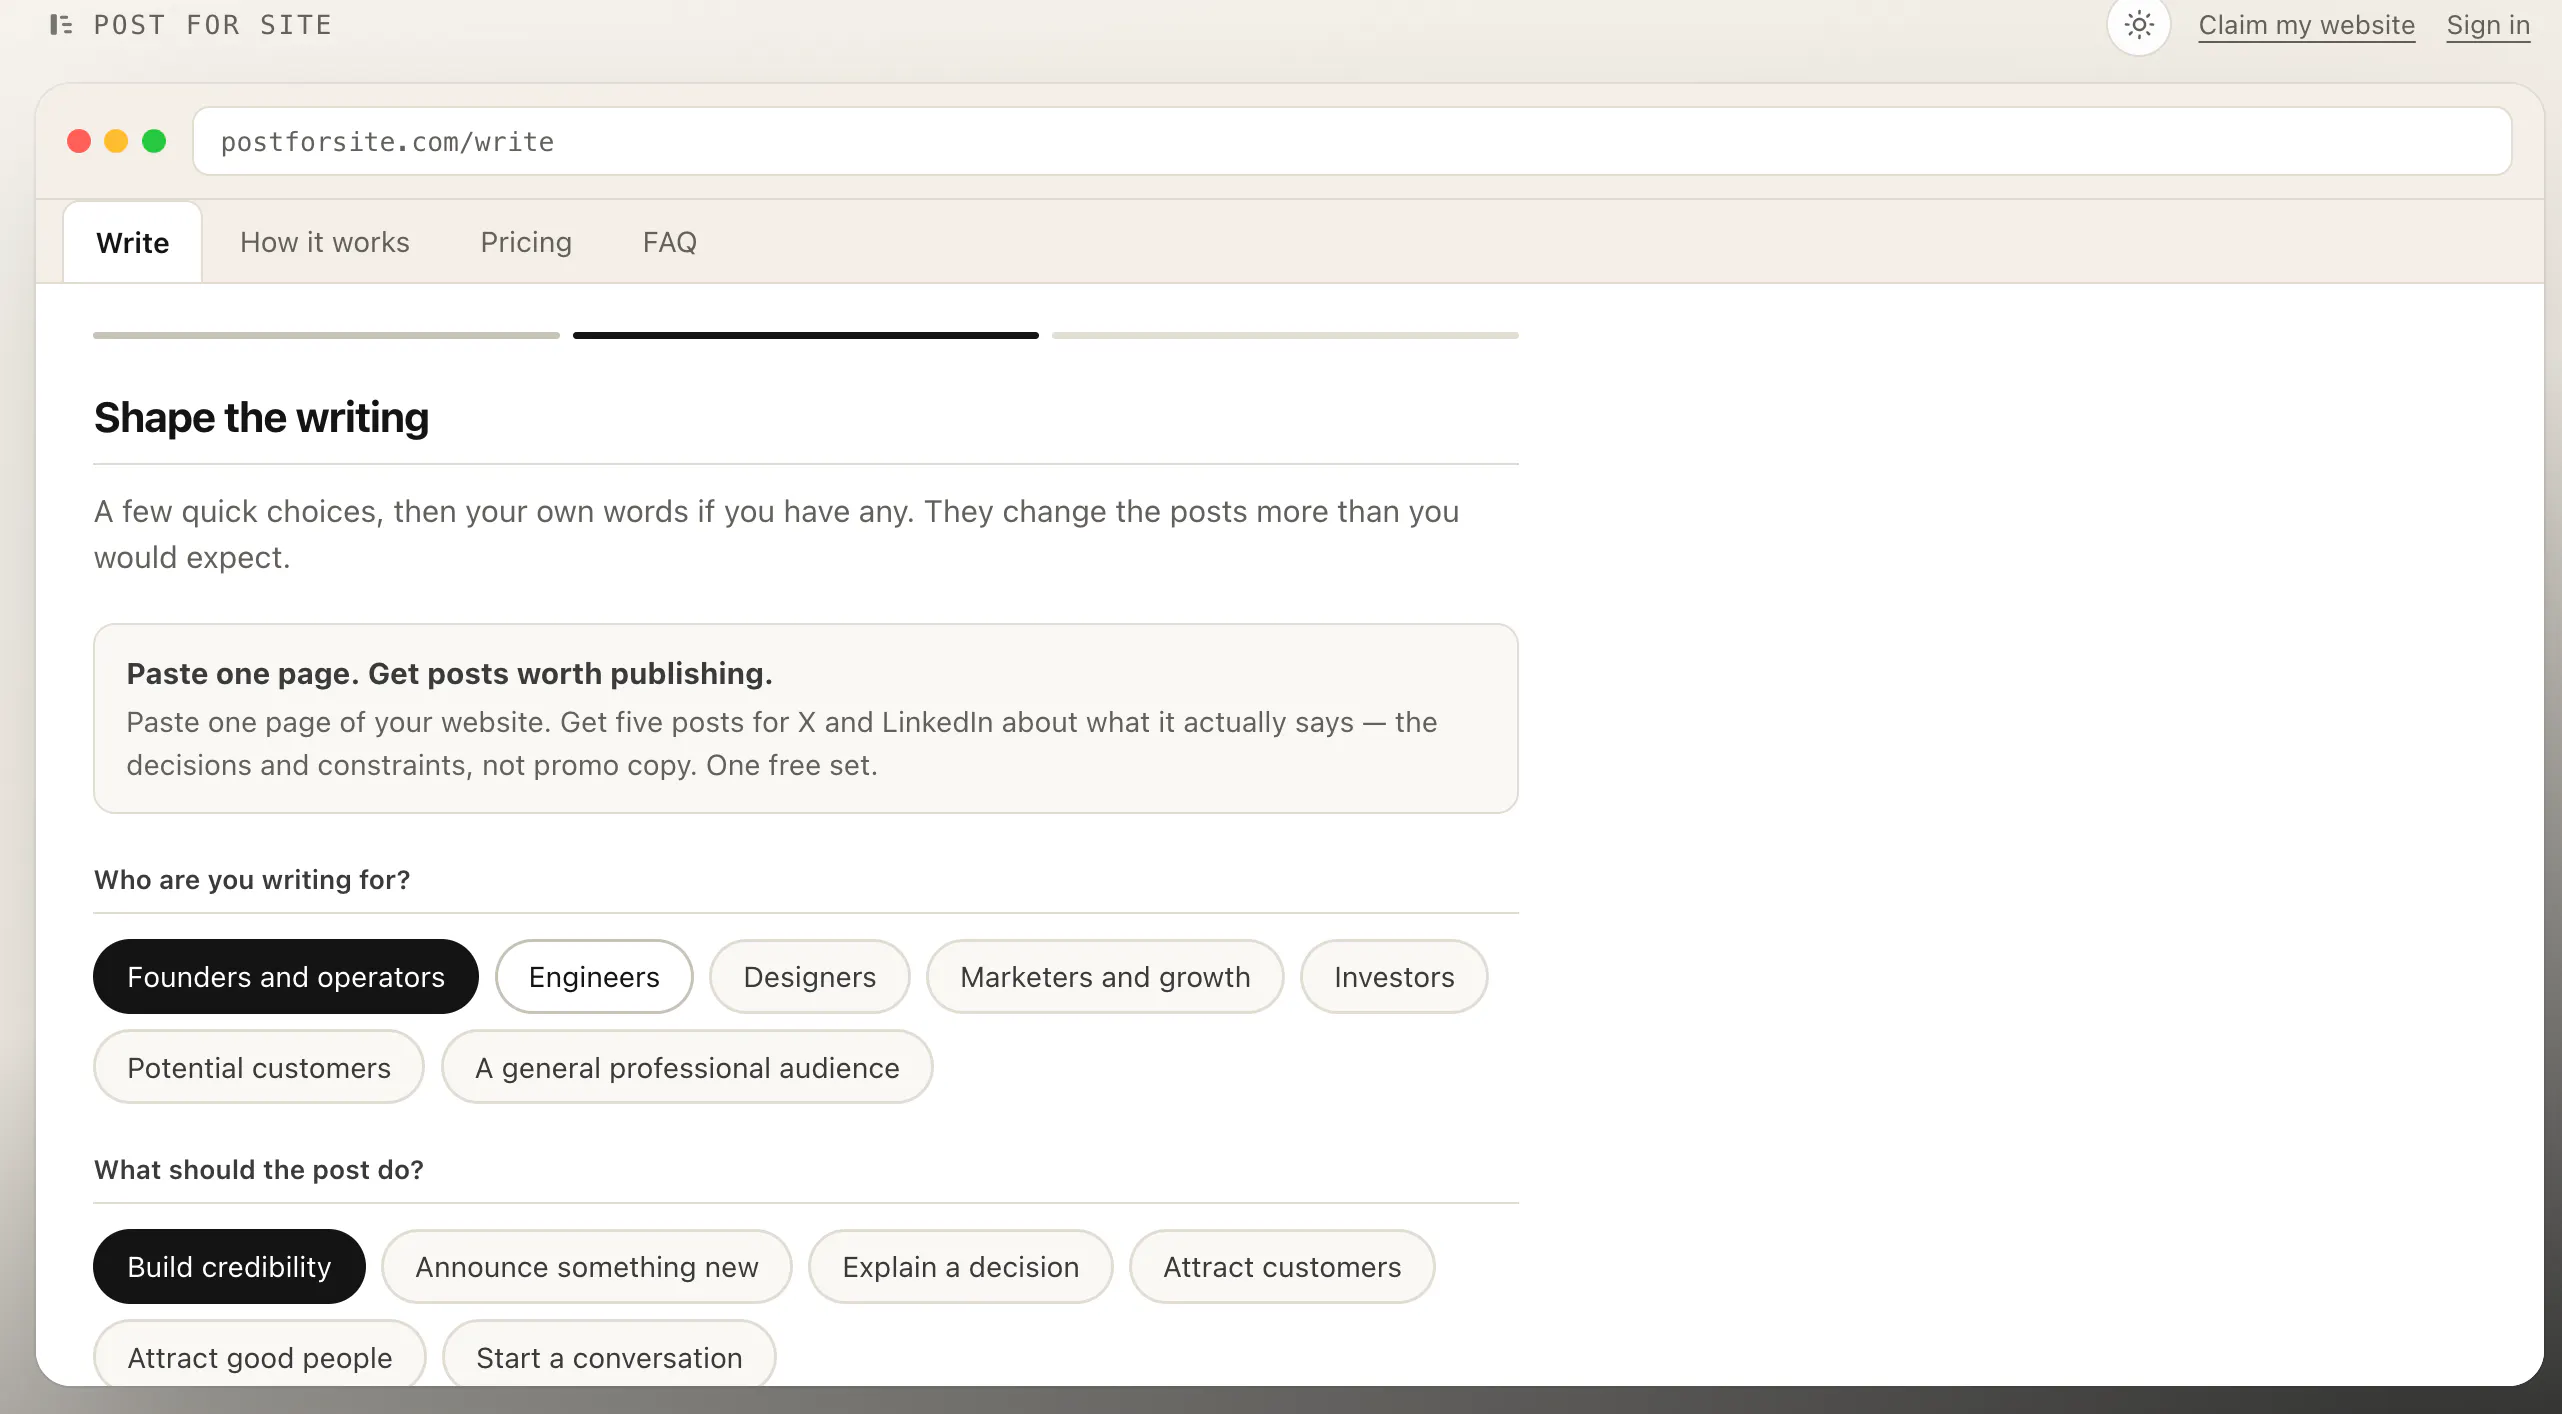Open the FAQ tab
Viewport: 2562px width, 1414px height.
point(669,242)
